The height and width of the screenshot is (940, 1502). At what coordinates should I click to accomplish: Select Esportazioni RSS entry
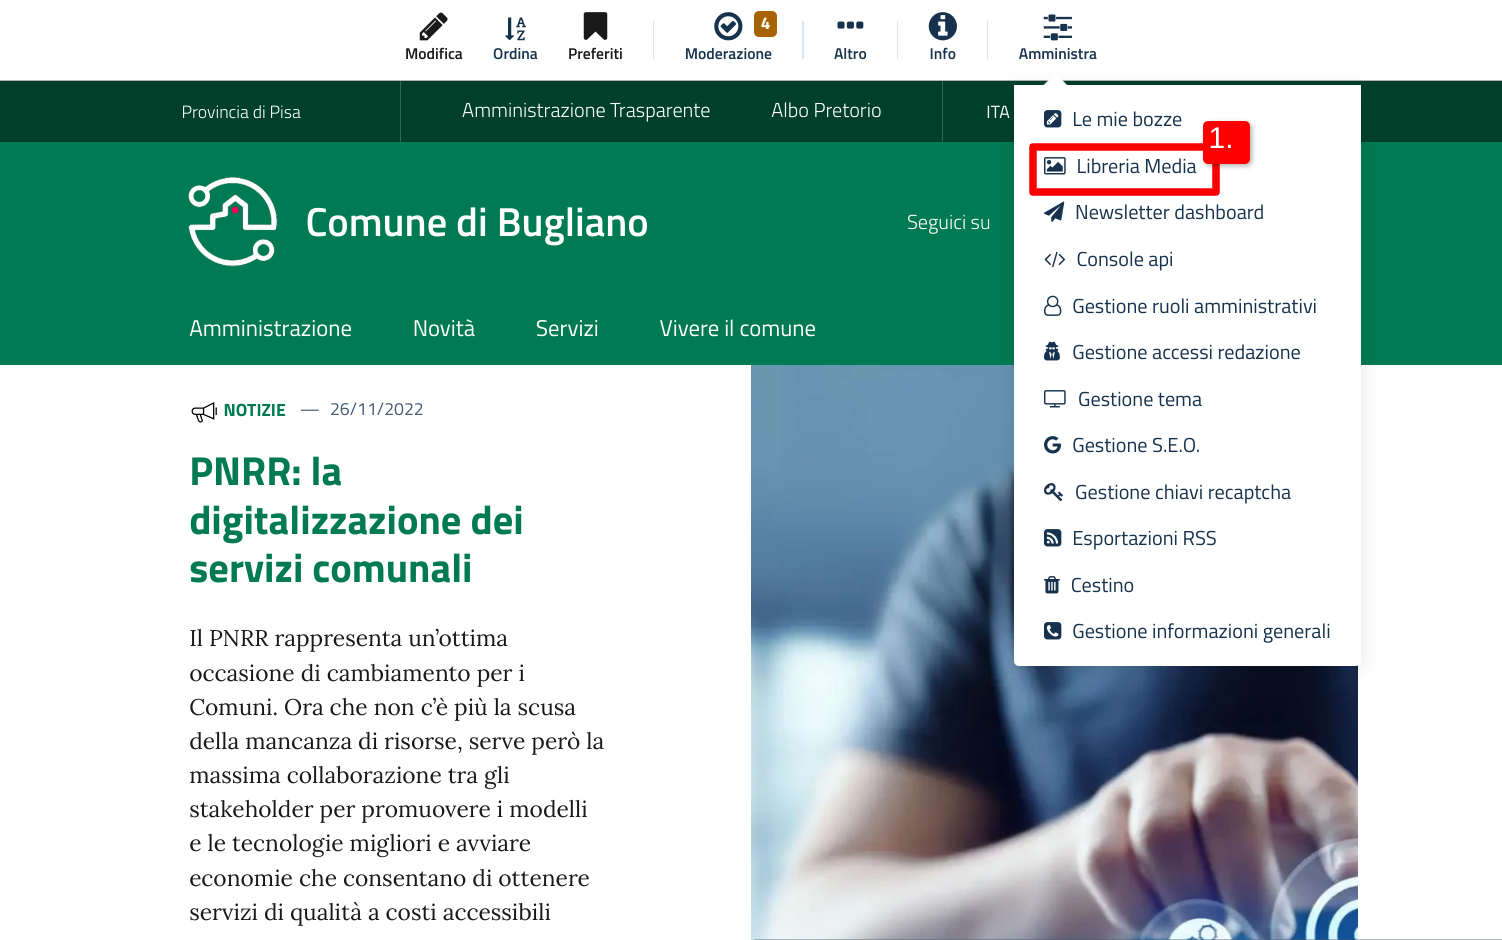point(1144,538)
